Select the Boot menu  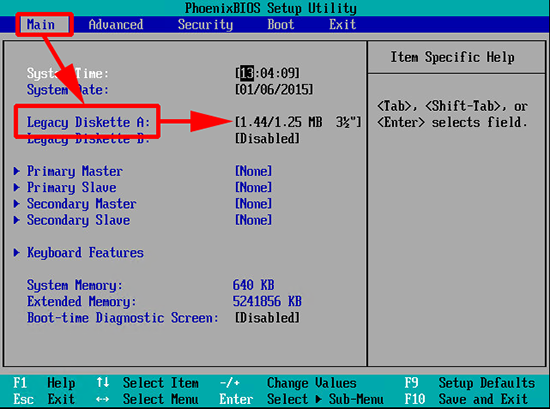coord(281,25)
